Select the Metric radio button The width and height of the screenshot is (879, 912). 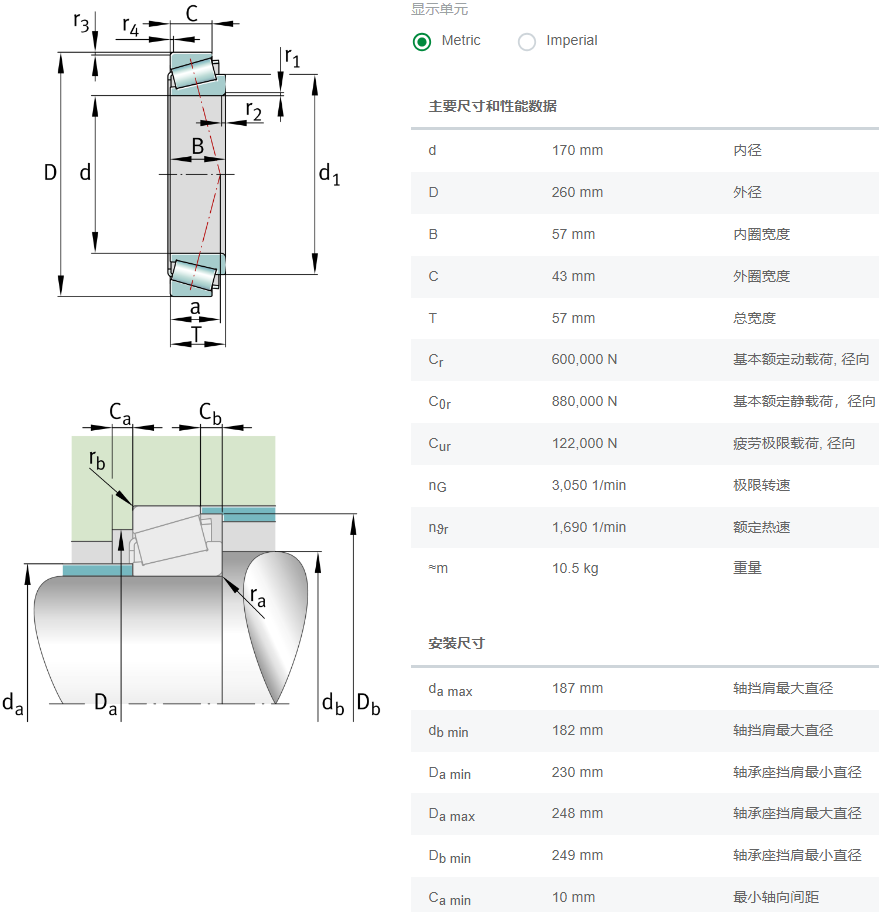pos(422,42)
